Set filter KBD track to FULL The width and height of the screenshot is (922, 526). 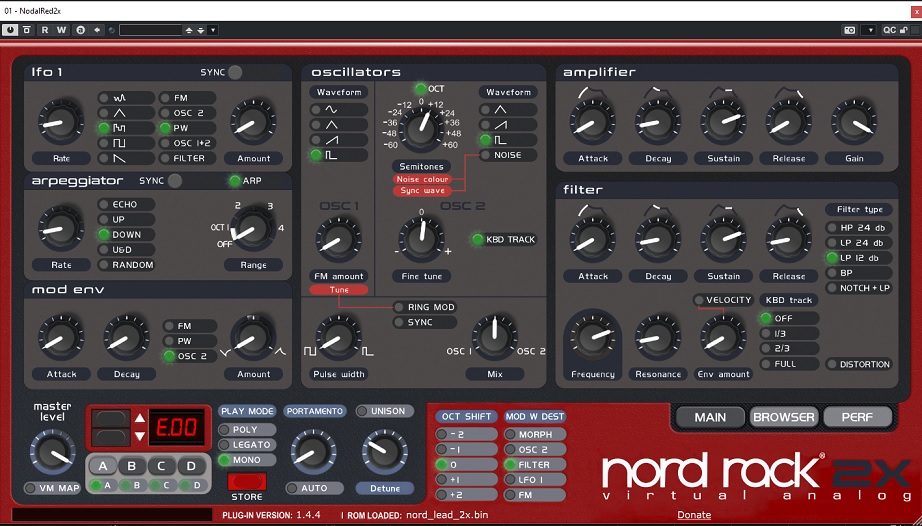pyautogui.click(x=789, y=364)
